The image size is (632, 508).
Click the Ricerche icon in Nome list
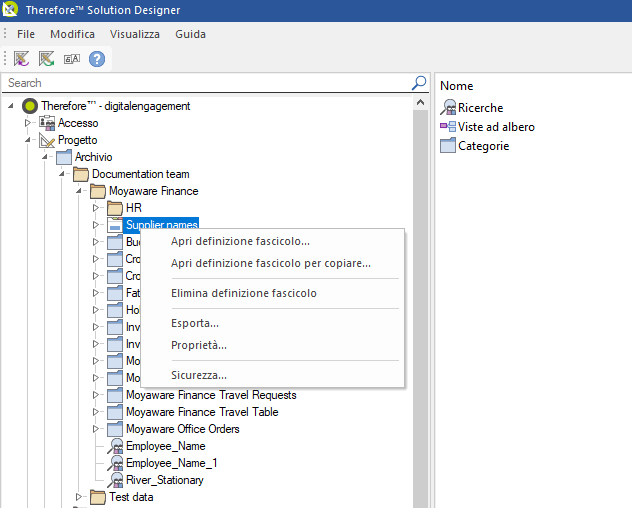pos(448,108)
